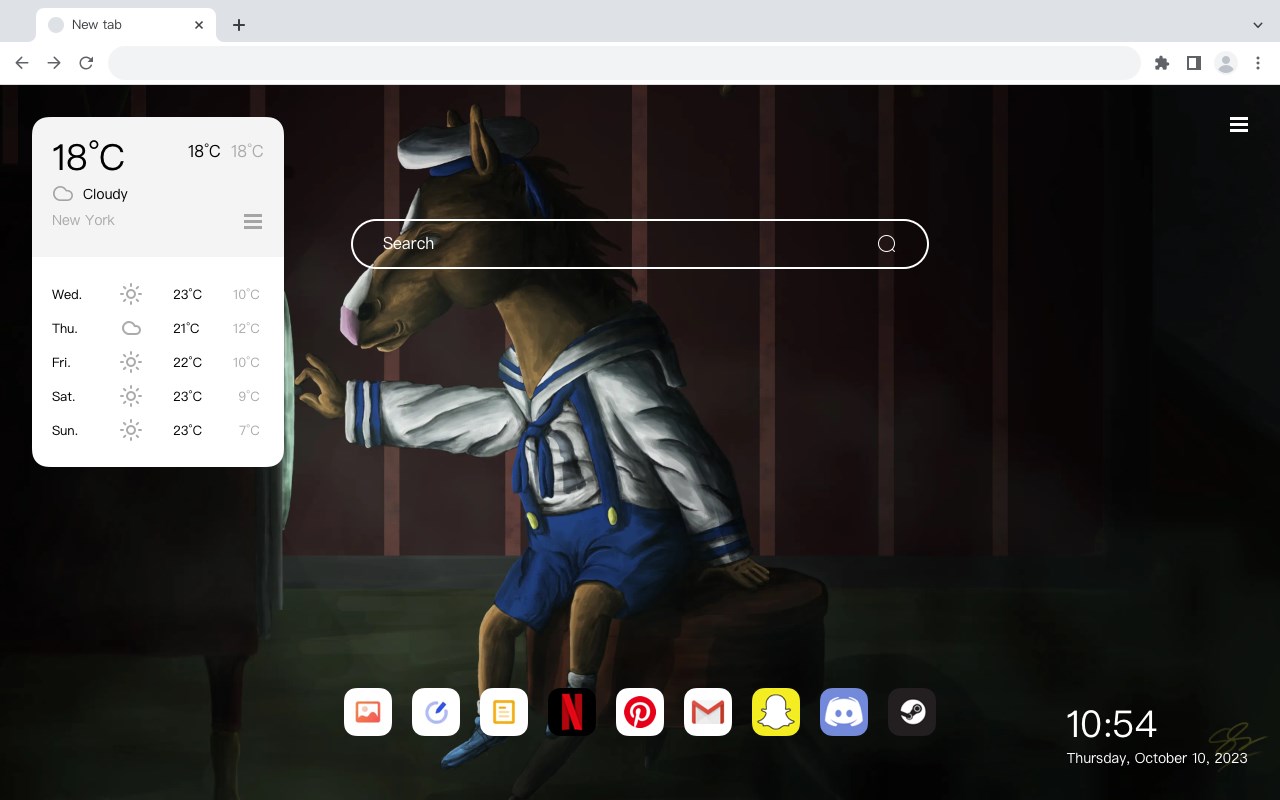This screenshot has height=800, width=1280.
Task: Click the Thursday, October 10, 2023 date
Action: pos(1157,758)
